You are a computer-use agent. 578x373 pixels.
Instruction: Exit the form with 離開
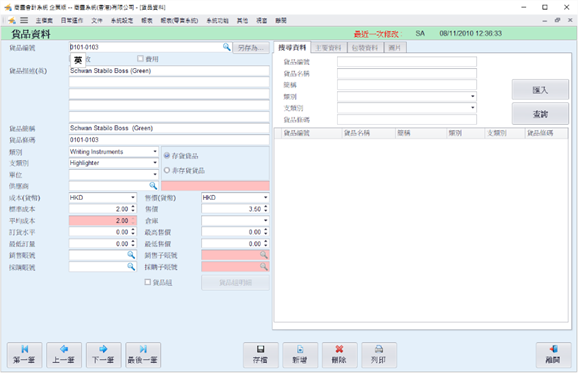coord(553,355)
